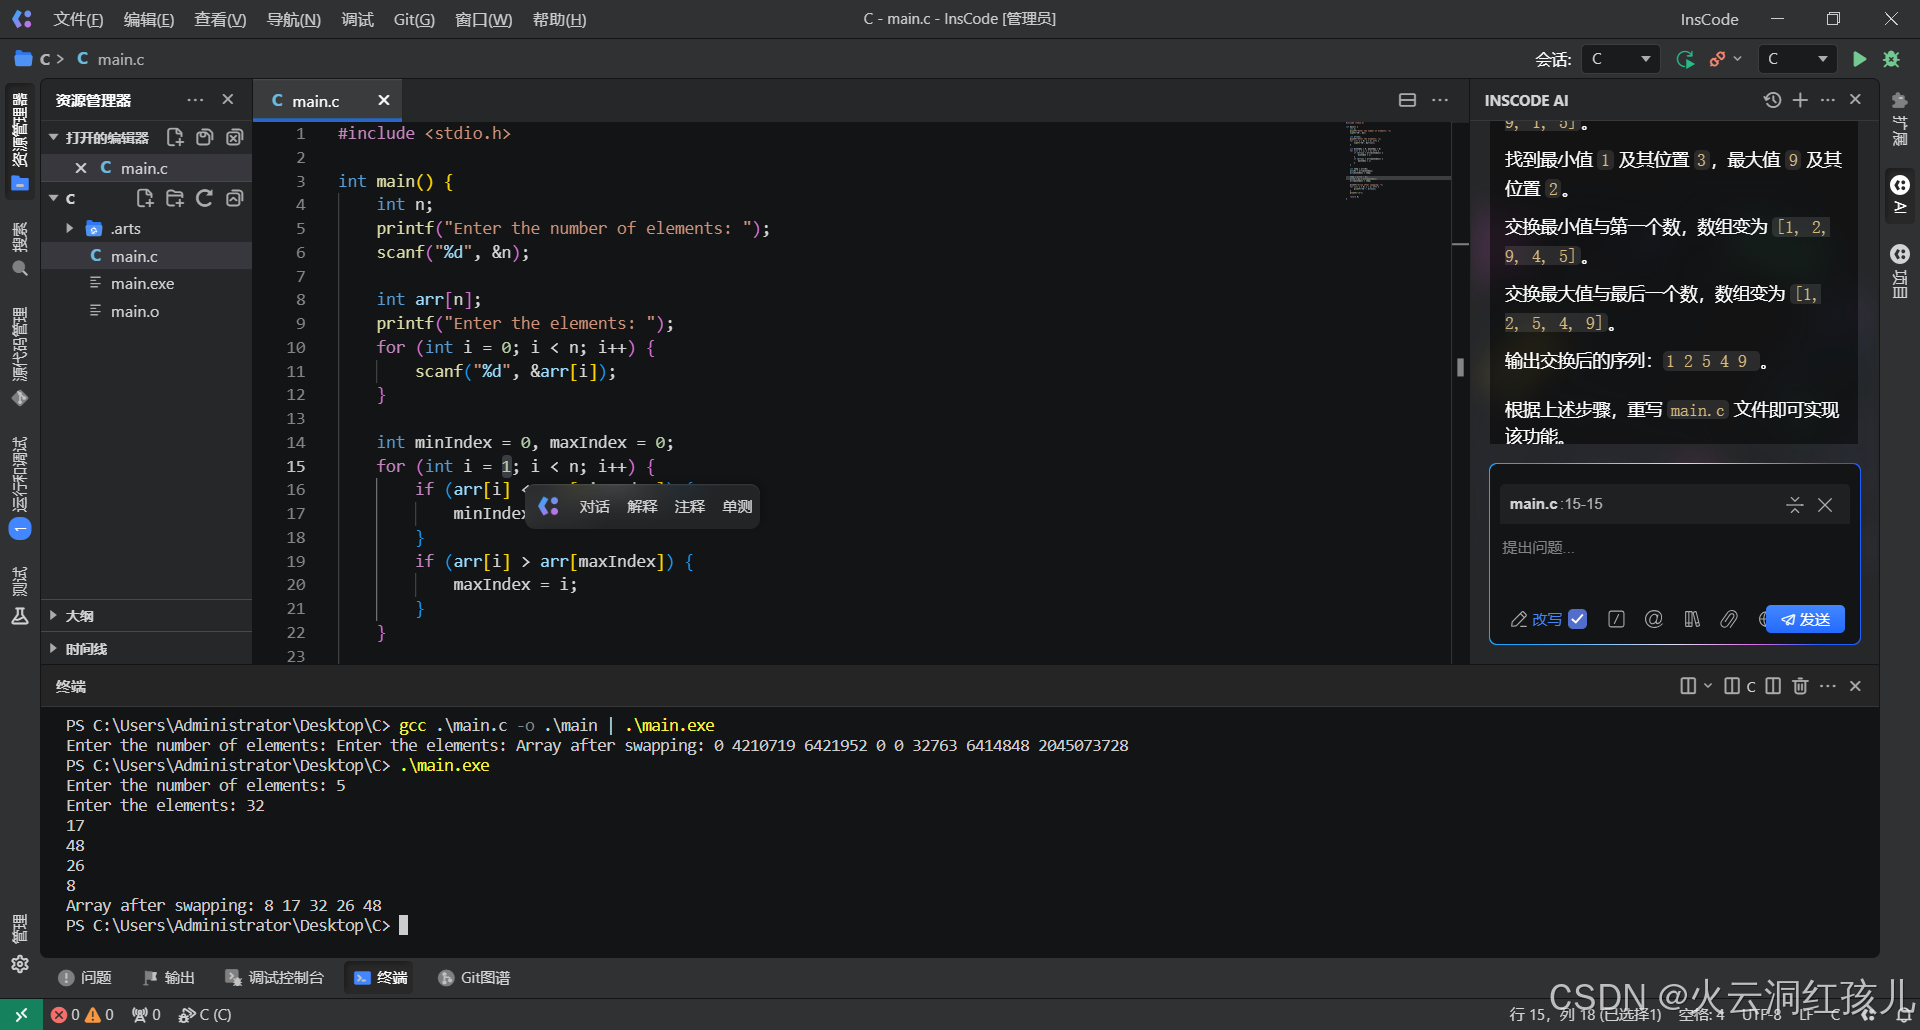Screen dimensions: 1920x1030
Task: Click 单测 in the inline AI popup
Action: click(737, 507)
